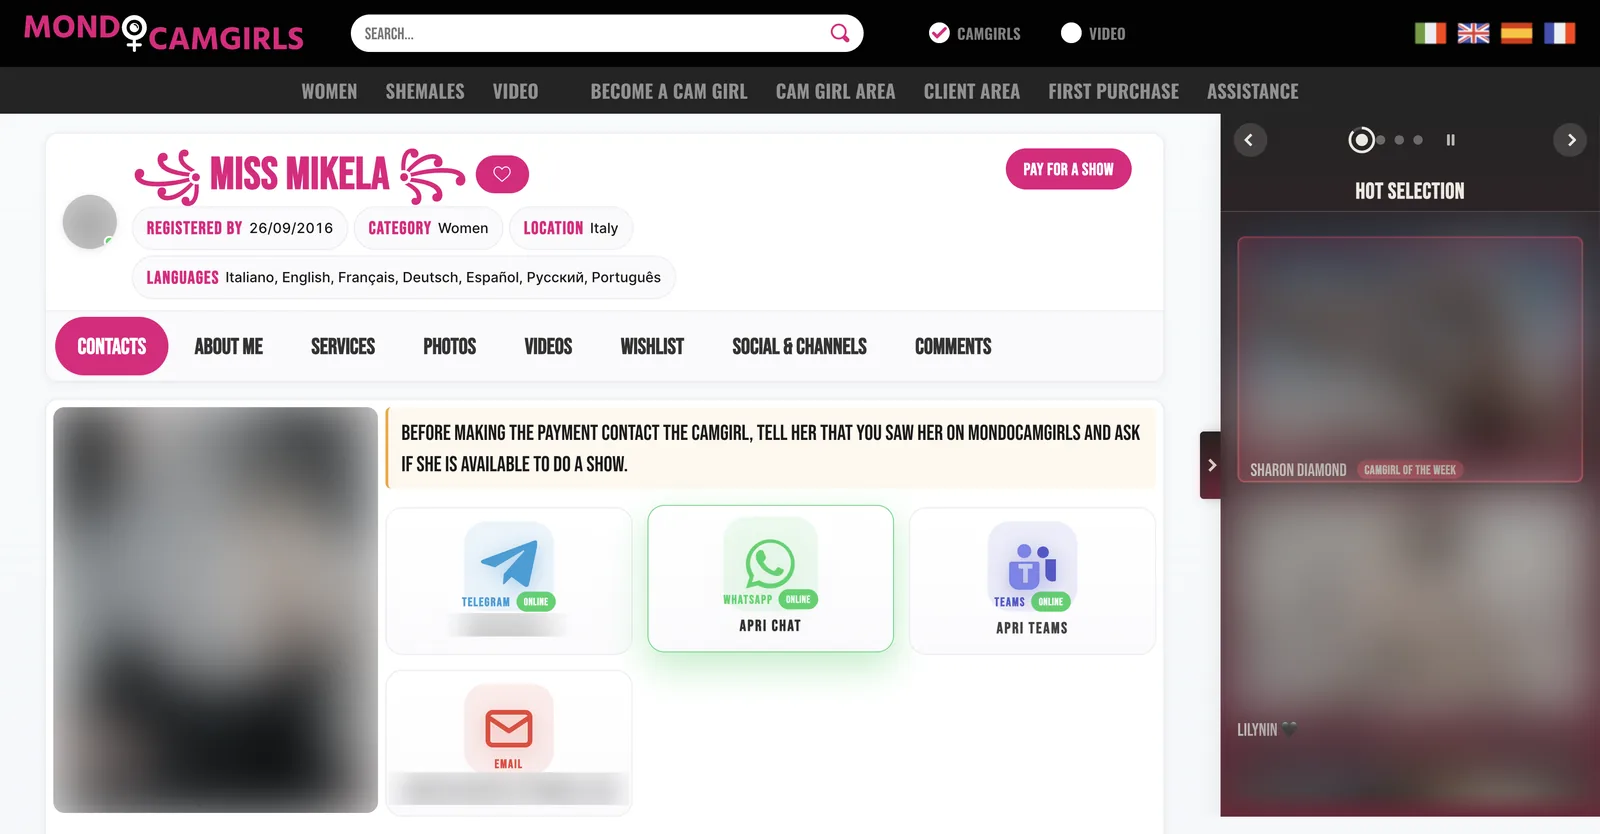Switch language with the Spanish flag

(x=1516, y=33)
